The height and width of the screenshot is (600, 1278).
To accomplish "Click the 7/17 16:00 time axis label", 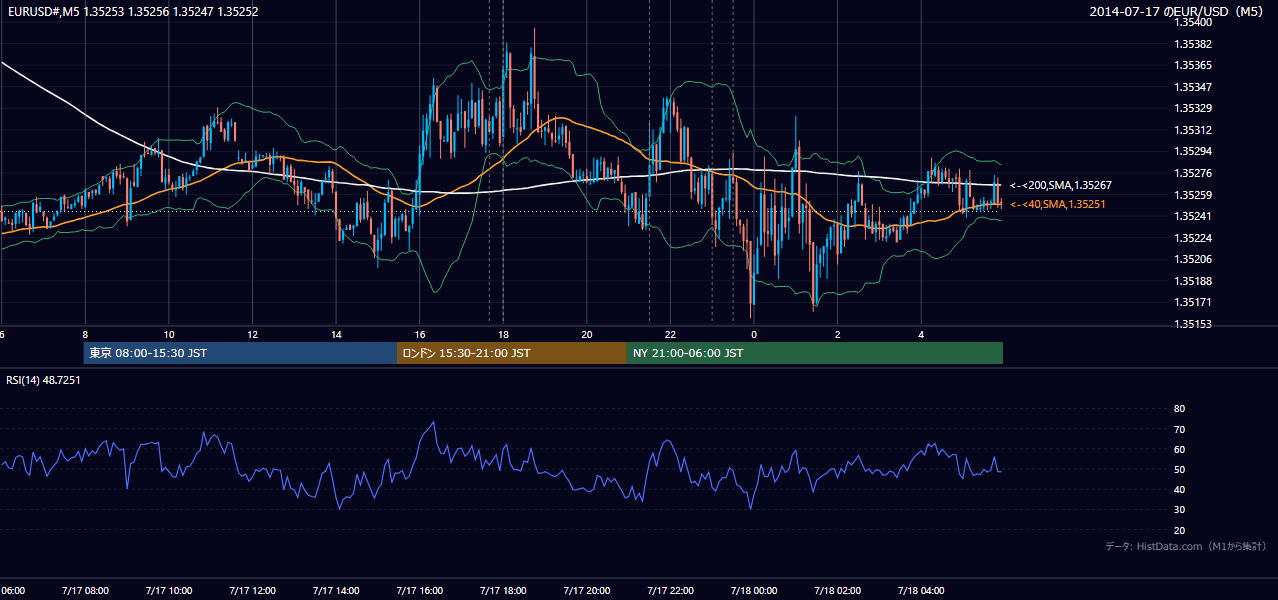I will [x=420, y=591].
